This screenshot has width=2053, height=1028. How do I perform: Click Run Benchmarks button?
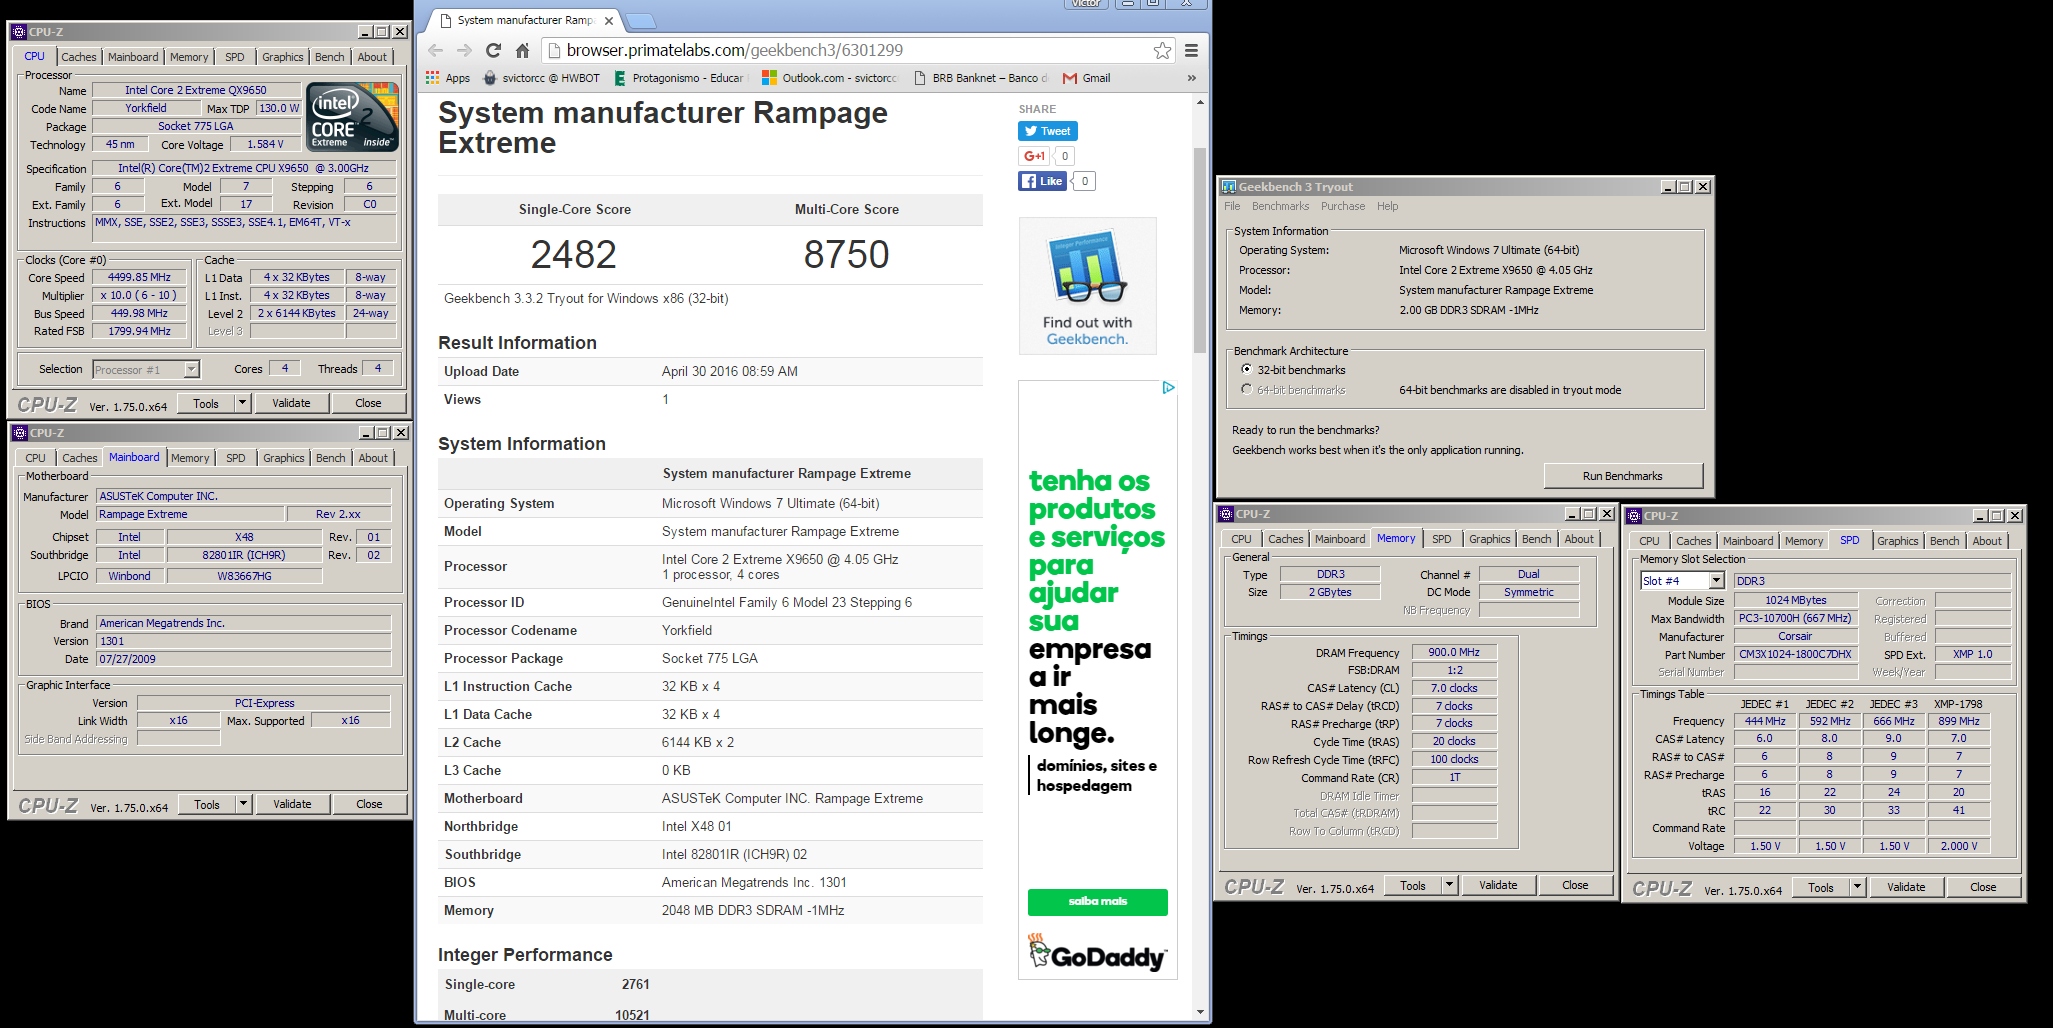click(x=1622, y=476)
